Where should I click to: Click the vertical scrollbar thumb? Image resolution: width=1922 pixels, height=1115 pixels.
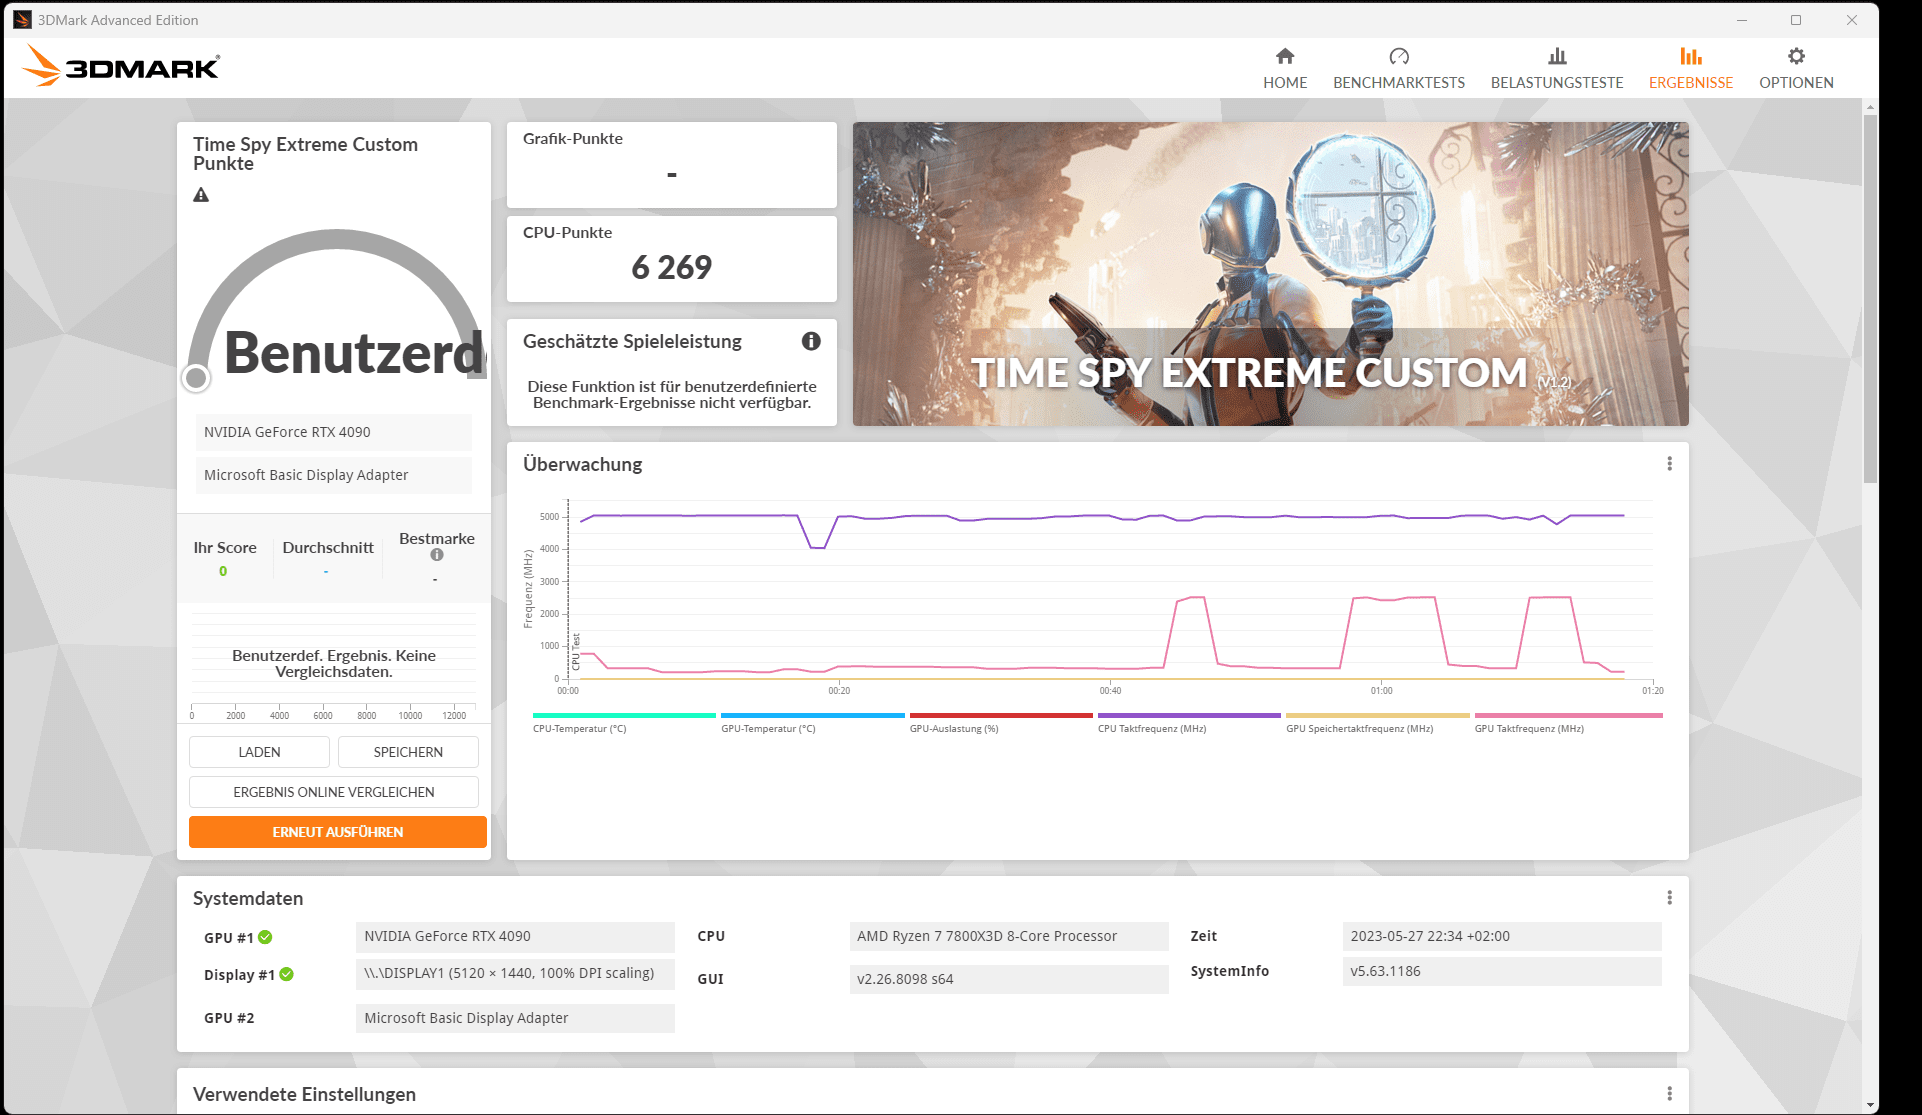pos(1870,298)
